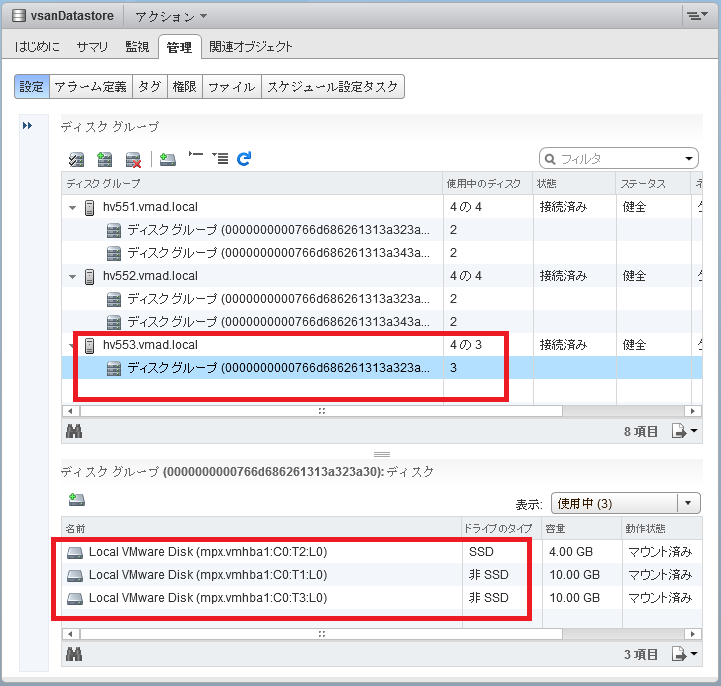Screen dimensions: 721x686
Task: Click the claim disks checklist icon
Action: click(76, 159)
